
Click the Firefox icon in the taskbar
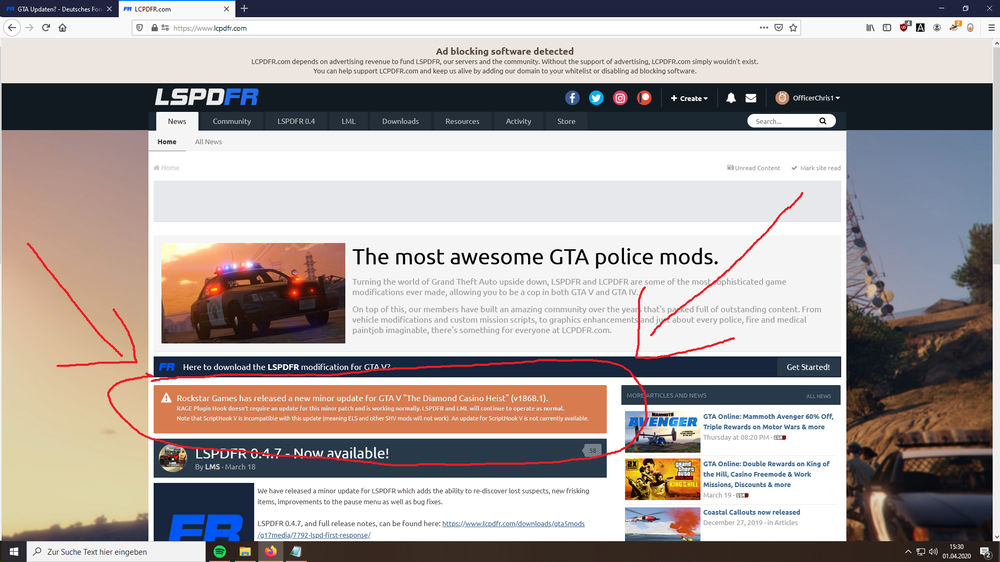(x=270, y=552)
